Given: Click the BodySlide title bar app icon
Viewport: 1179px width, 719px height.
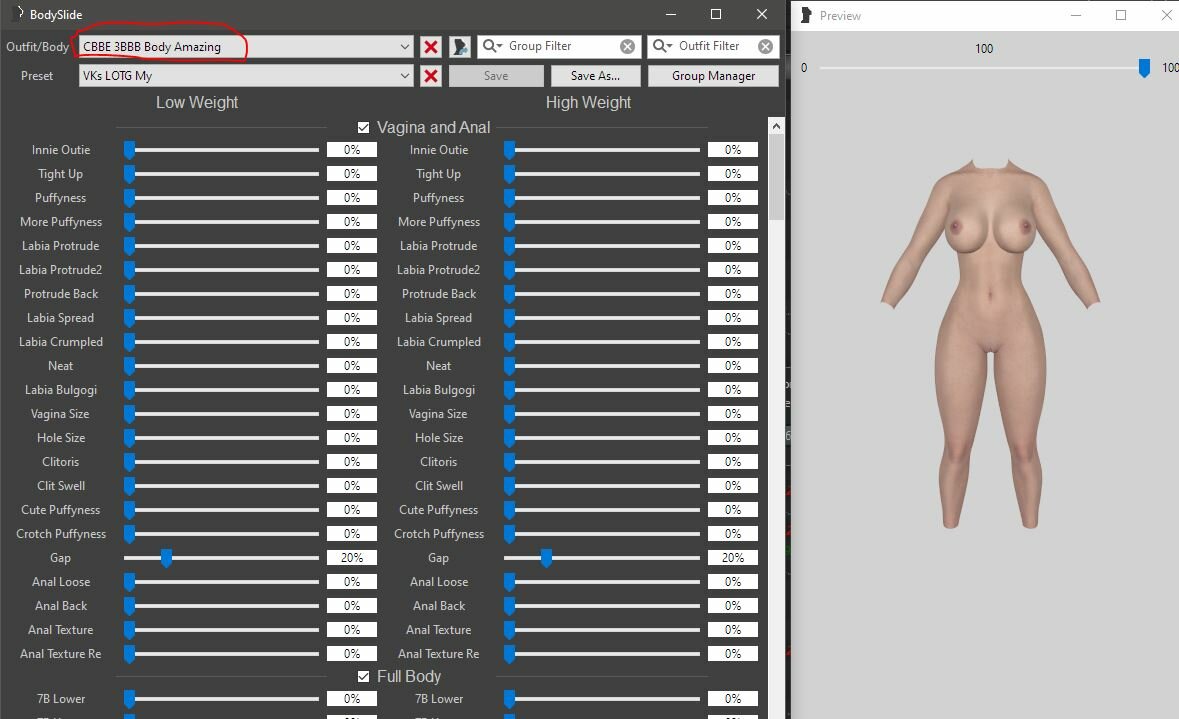Looking at the screenshot, I should pos(16,14).
